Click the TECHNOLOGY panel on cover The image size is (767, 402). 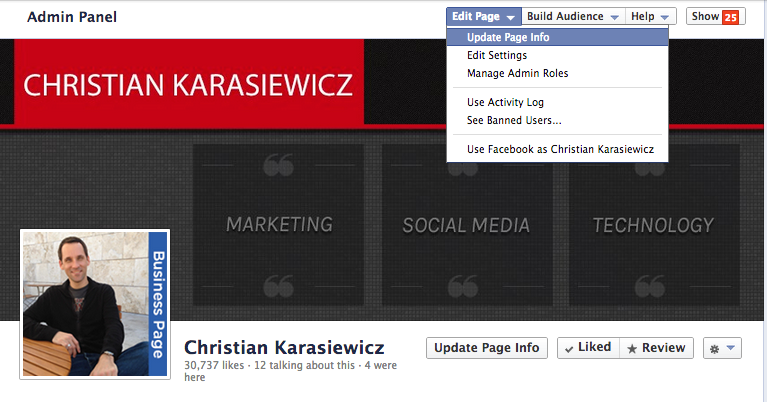click(x=654, y=225)
